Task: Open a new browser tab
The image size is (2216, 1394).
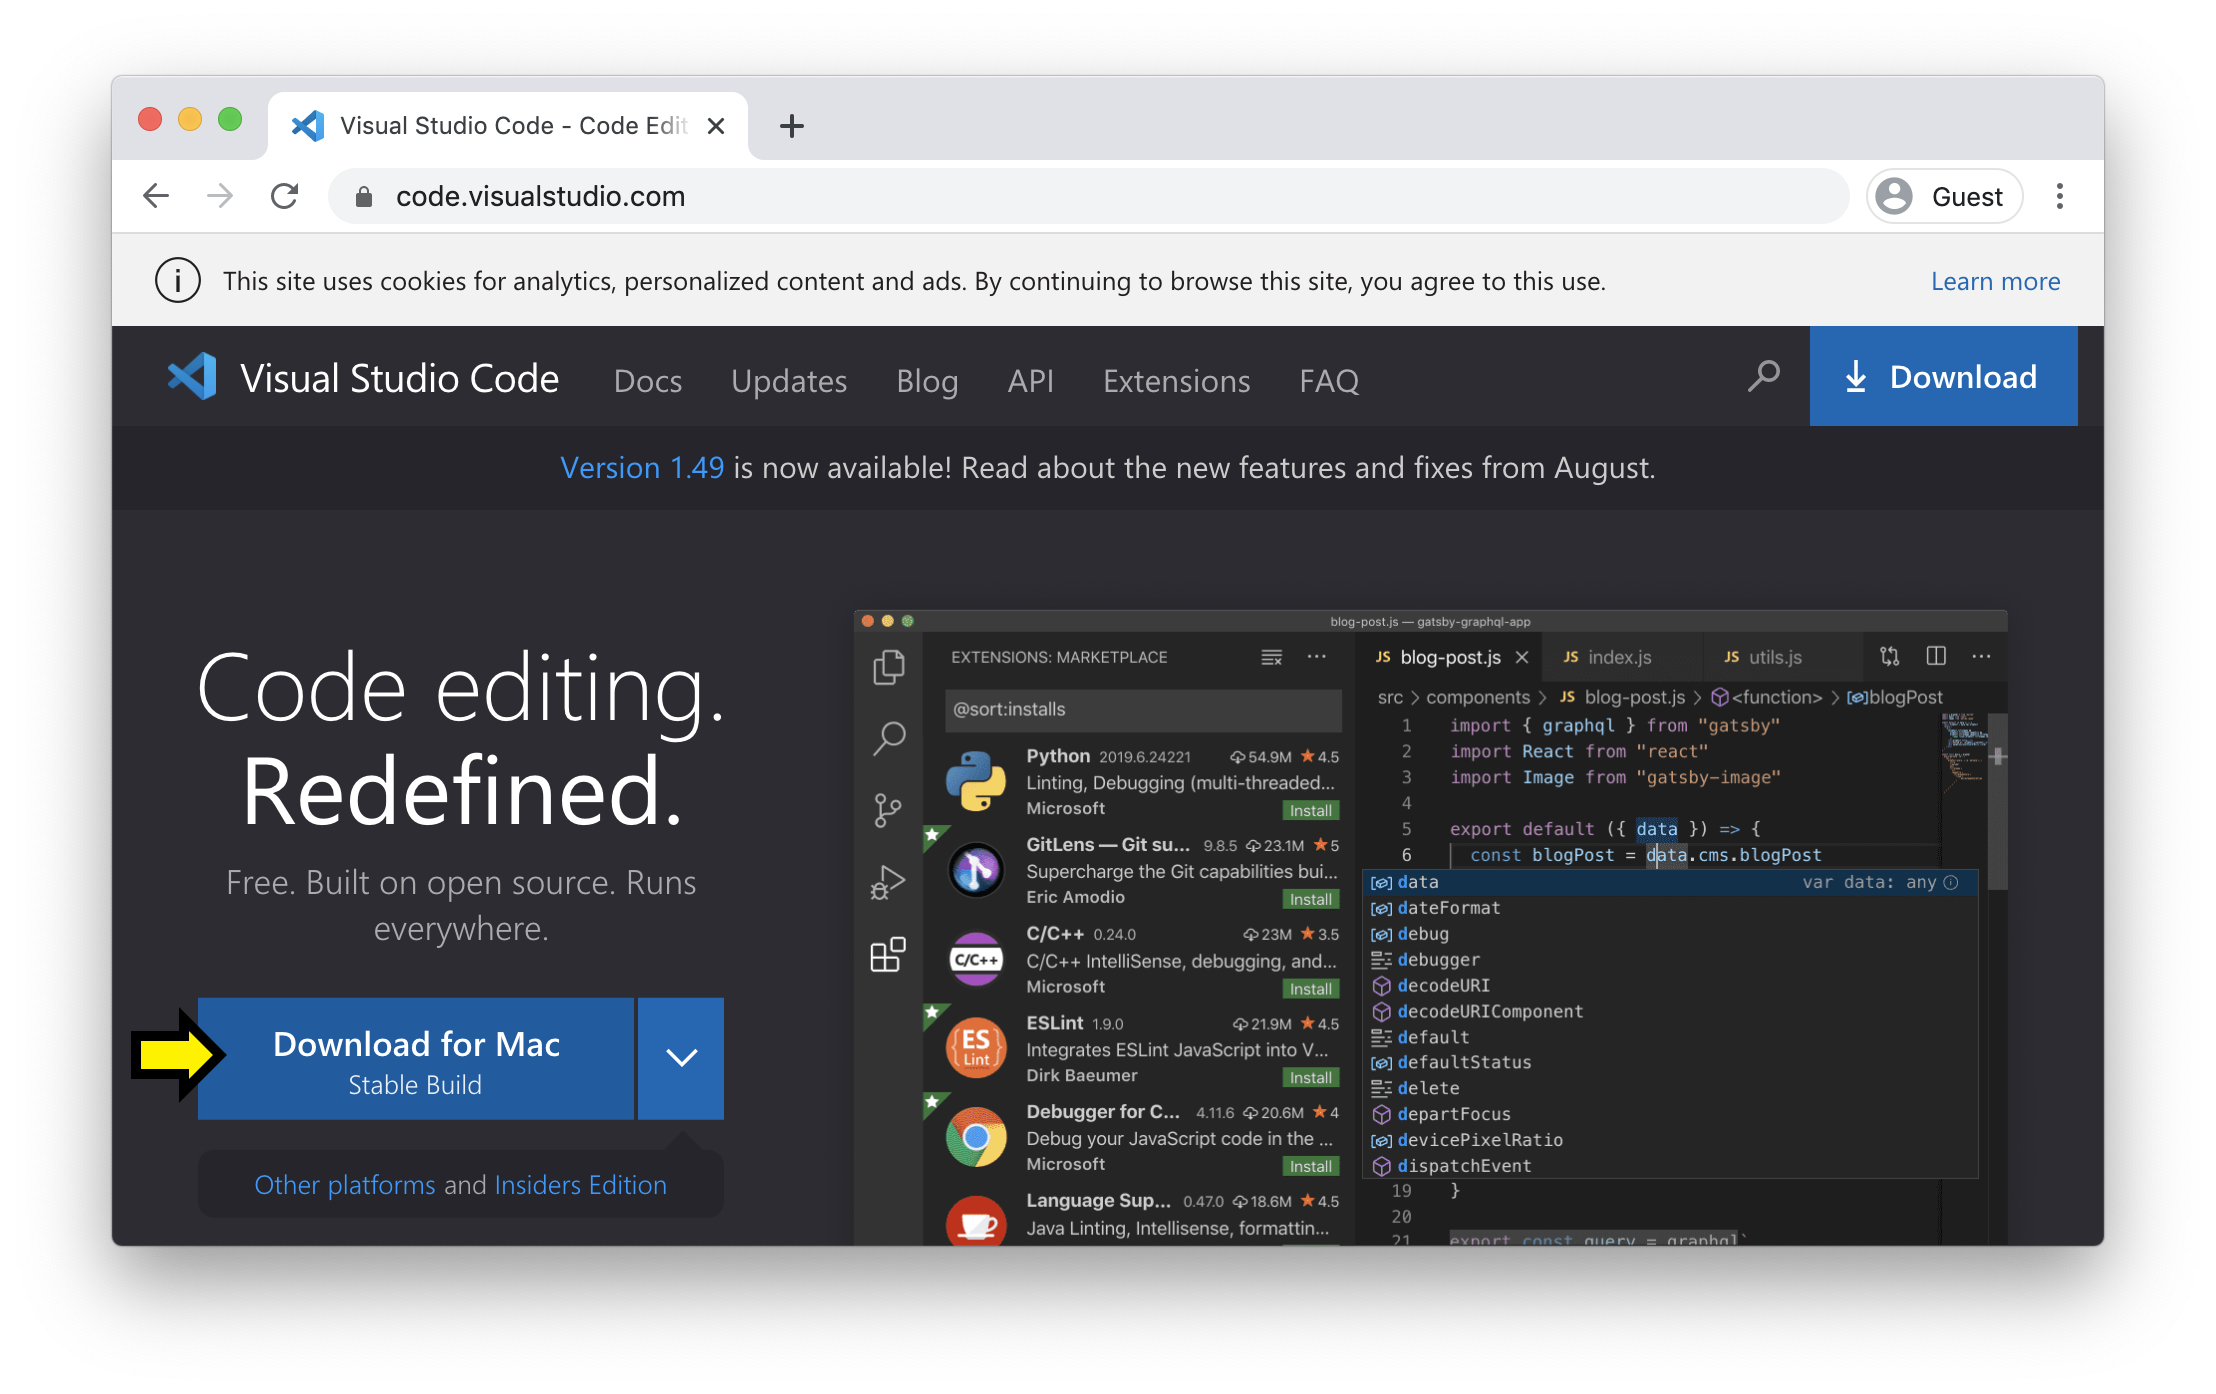Action: (791, 126)
